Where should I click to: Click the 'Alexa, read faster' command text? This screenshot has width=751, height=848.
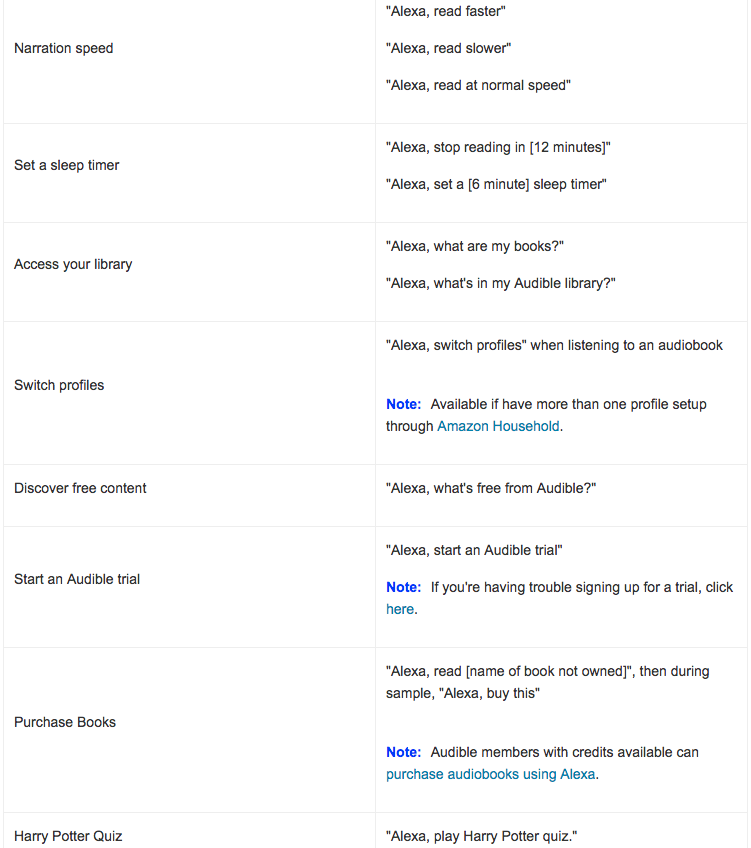click(446, 11)
